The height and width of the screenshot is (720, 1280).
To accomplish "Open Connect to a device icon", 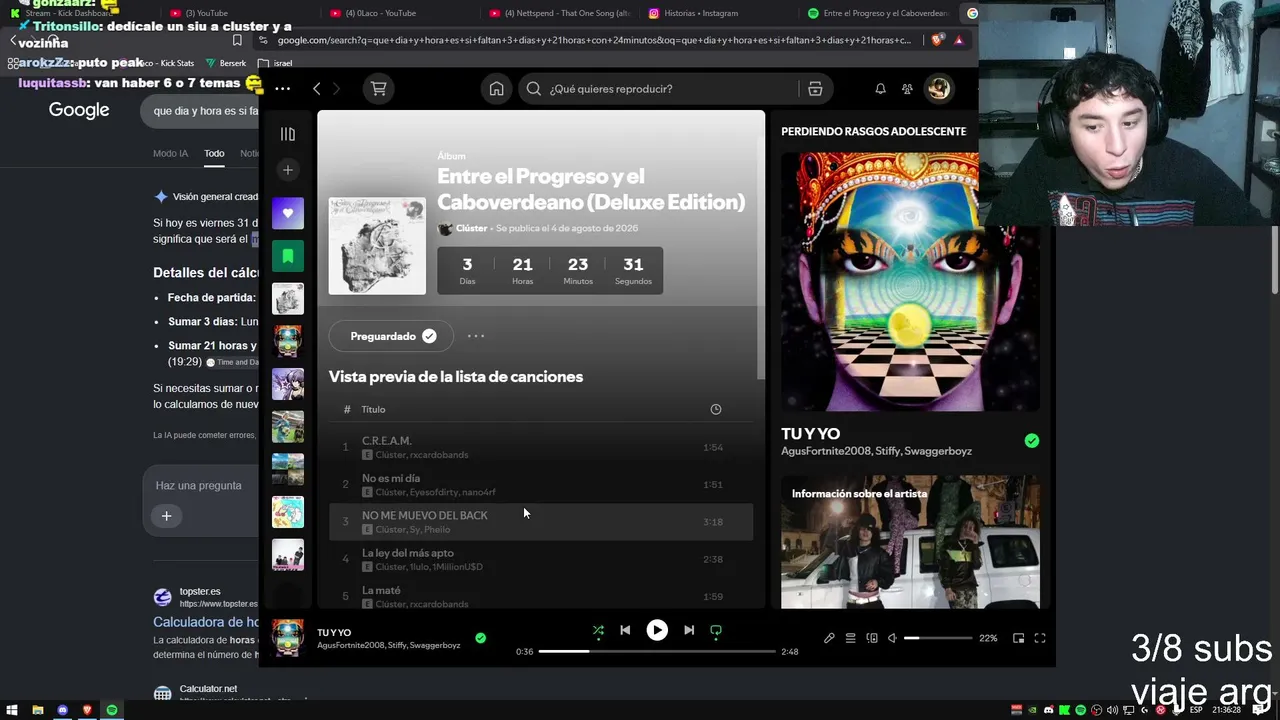I will click(x=872, y=638).
